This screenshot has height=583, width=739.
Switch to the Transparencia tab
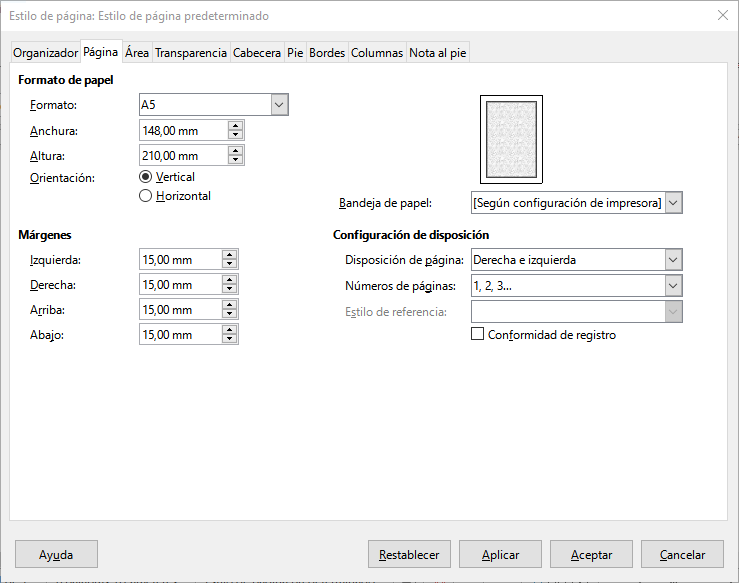[x=191, y=53]
